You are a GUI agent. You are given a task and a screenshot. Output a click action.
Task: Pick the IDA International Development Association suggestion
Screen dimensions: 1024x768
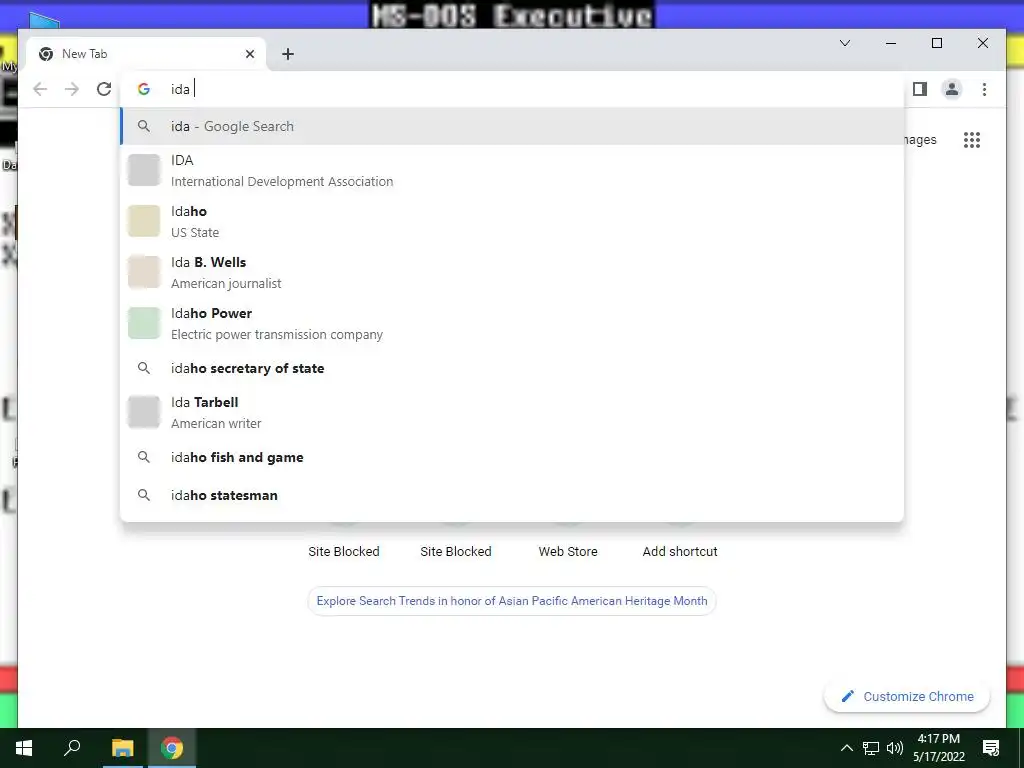click(512, 170)
